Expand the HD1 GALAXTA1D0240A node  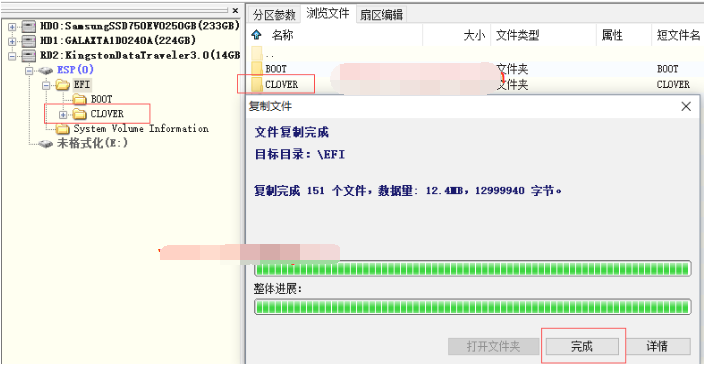tap(12, 41)
